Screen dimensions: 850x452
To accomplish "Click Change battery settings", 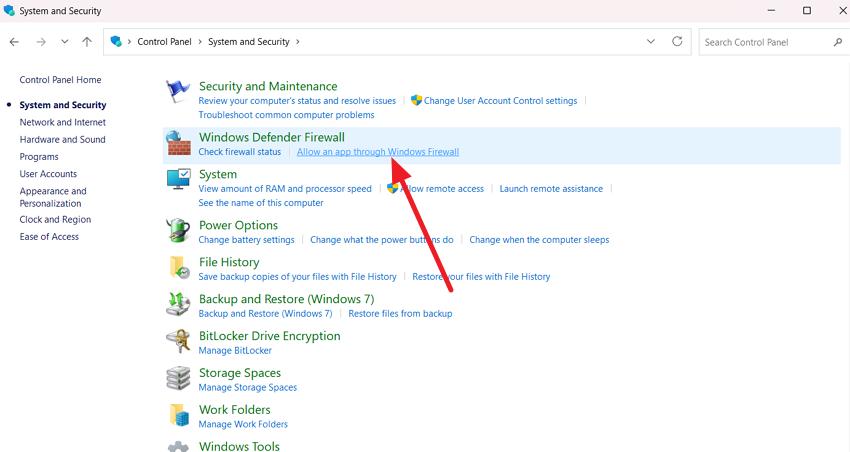I will [247, 240].
